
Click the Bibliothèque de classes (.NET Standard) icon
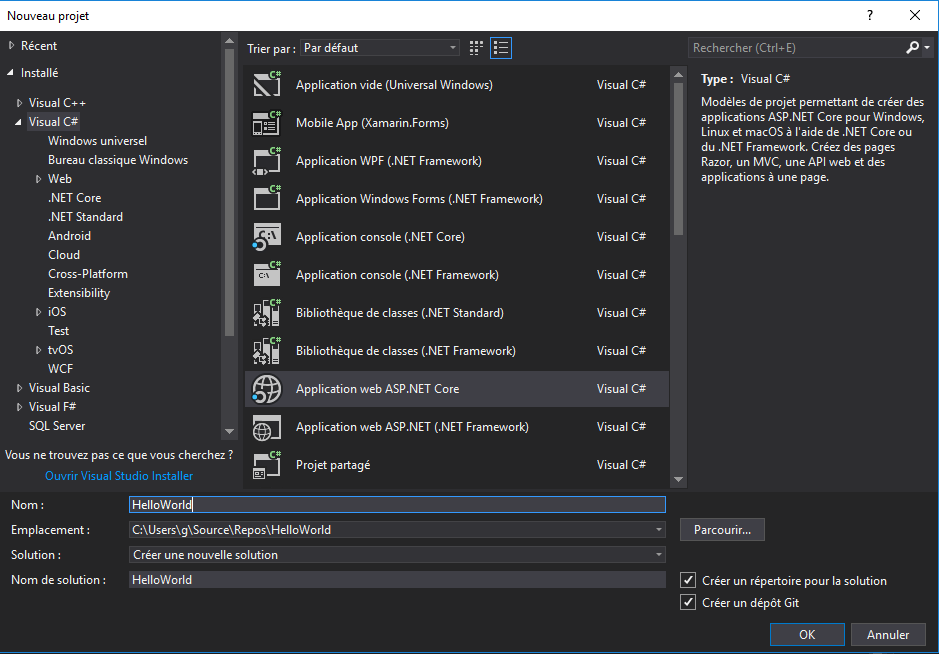[267, 313]
